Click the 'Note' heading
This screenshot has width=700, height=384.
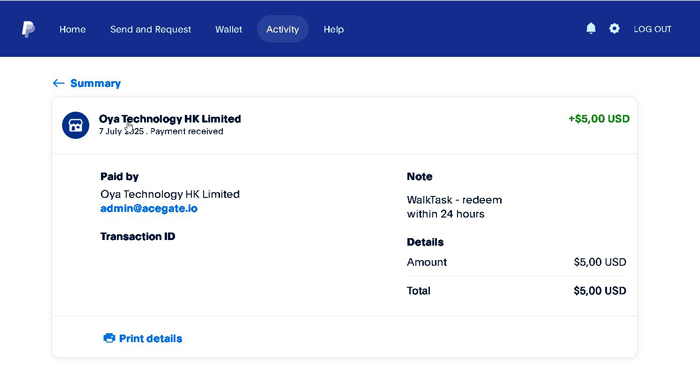419,176
